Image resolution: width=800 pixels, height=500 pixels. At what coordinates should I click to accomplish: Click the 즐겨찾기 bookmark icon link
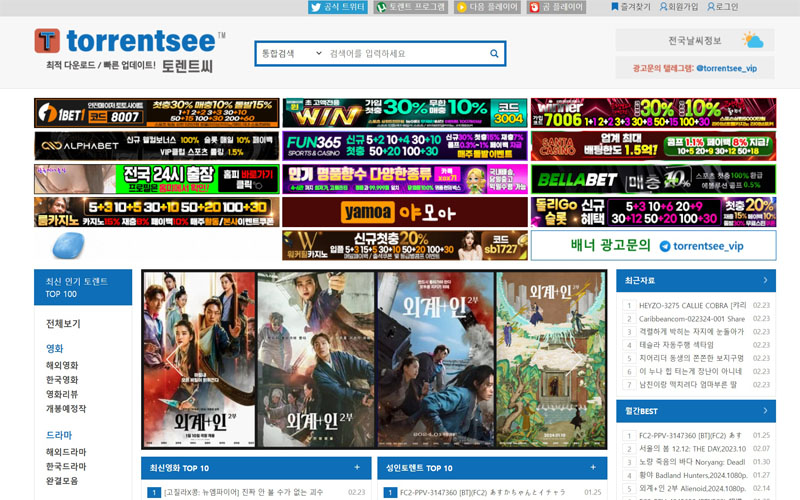tap(631, 7)
